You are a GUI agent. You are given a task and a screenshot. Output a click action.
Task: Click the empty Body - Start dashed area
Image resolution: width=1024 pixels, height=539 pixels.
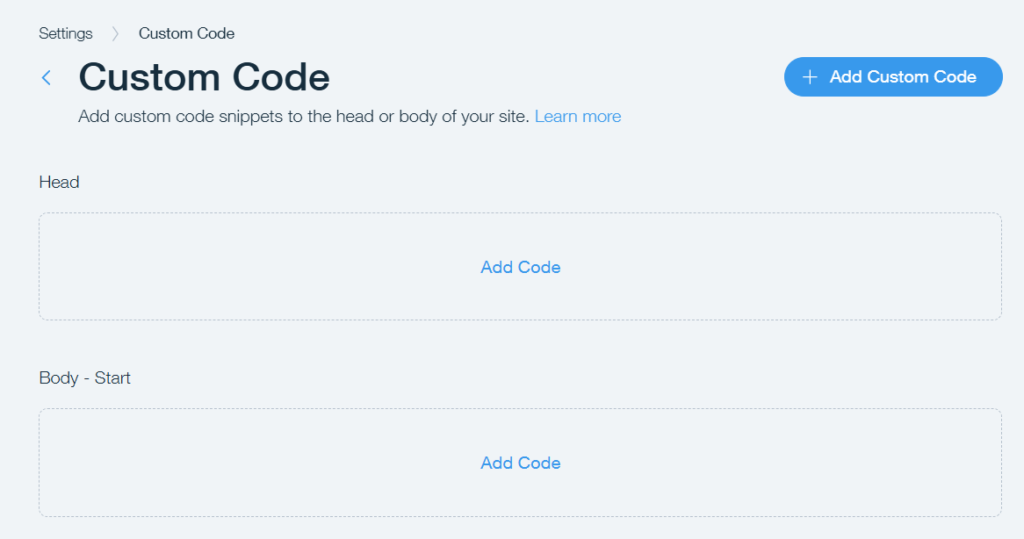click(520, 463)
